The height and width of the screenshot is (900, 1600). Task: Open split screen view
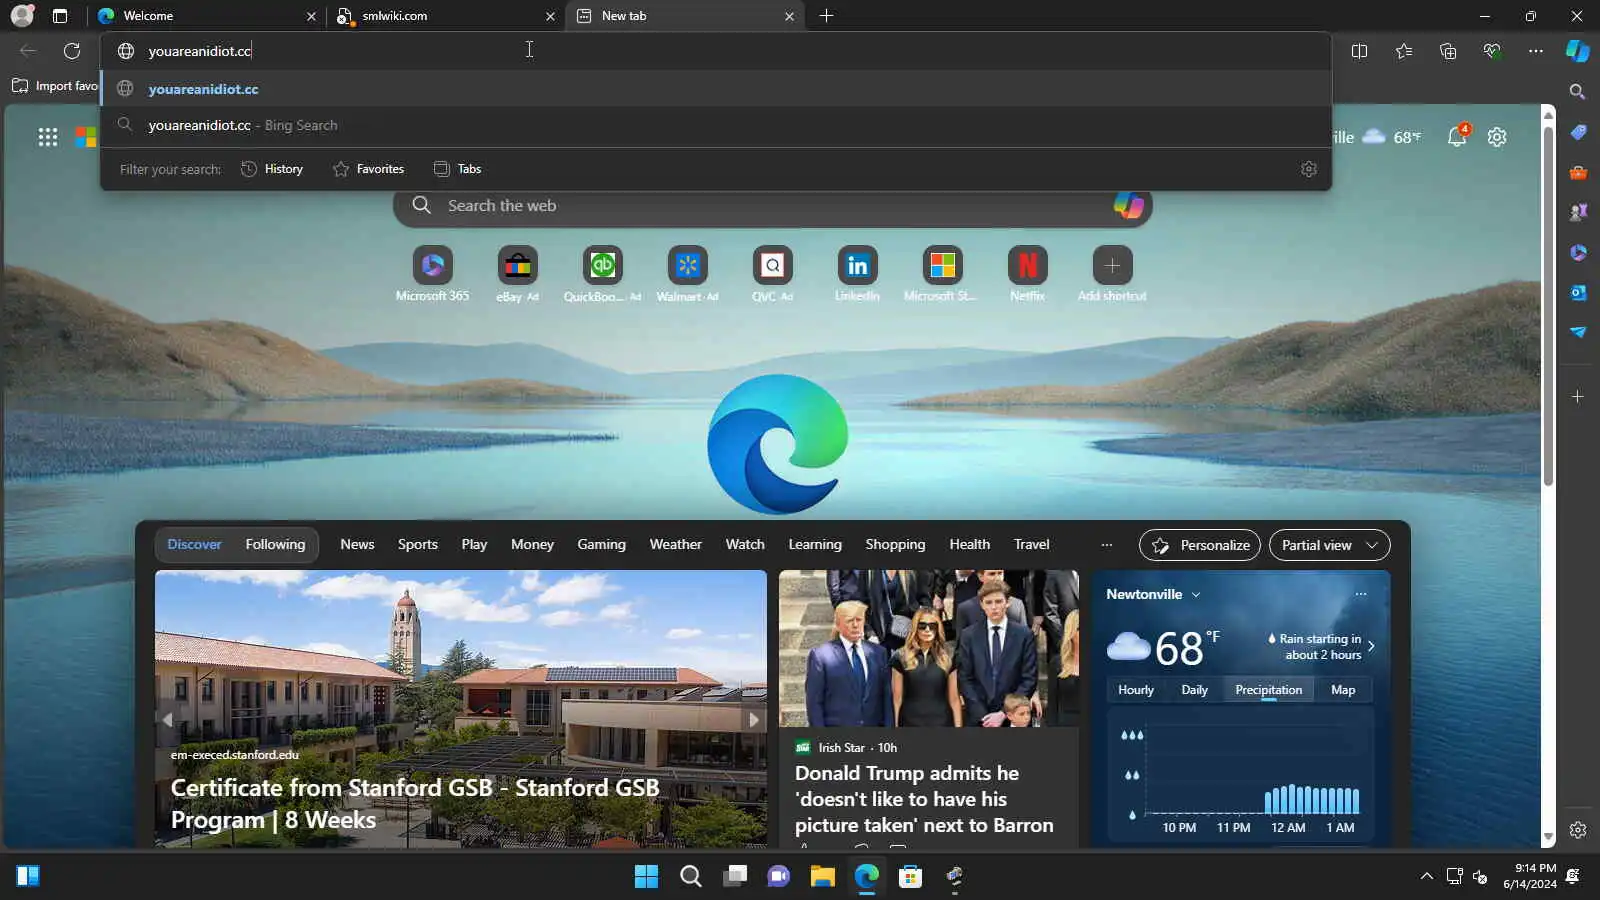pos(1359,51)
